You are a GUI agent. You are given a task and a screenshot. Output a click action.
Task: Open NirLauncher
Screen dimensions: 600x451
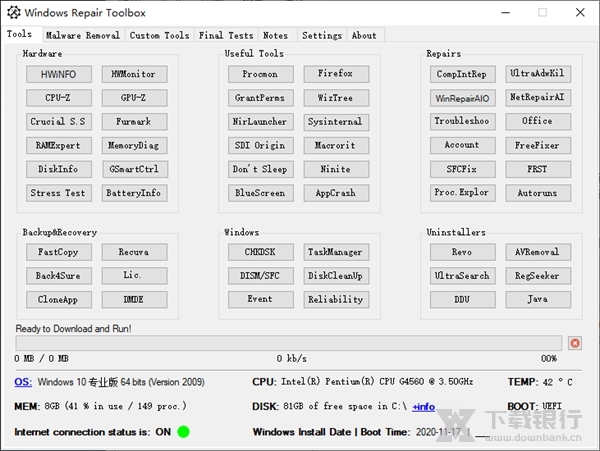[261, 122]
